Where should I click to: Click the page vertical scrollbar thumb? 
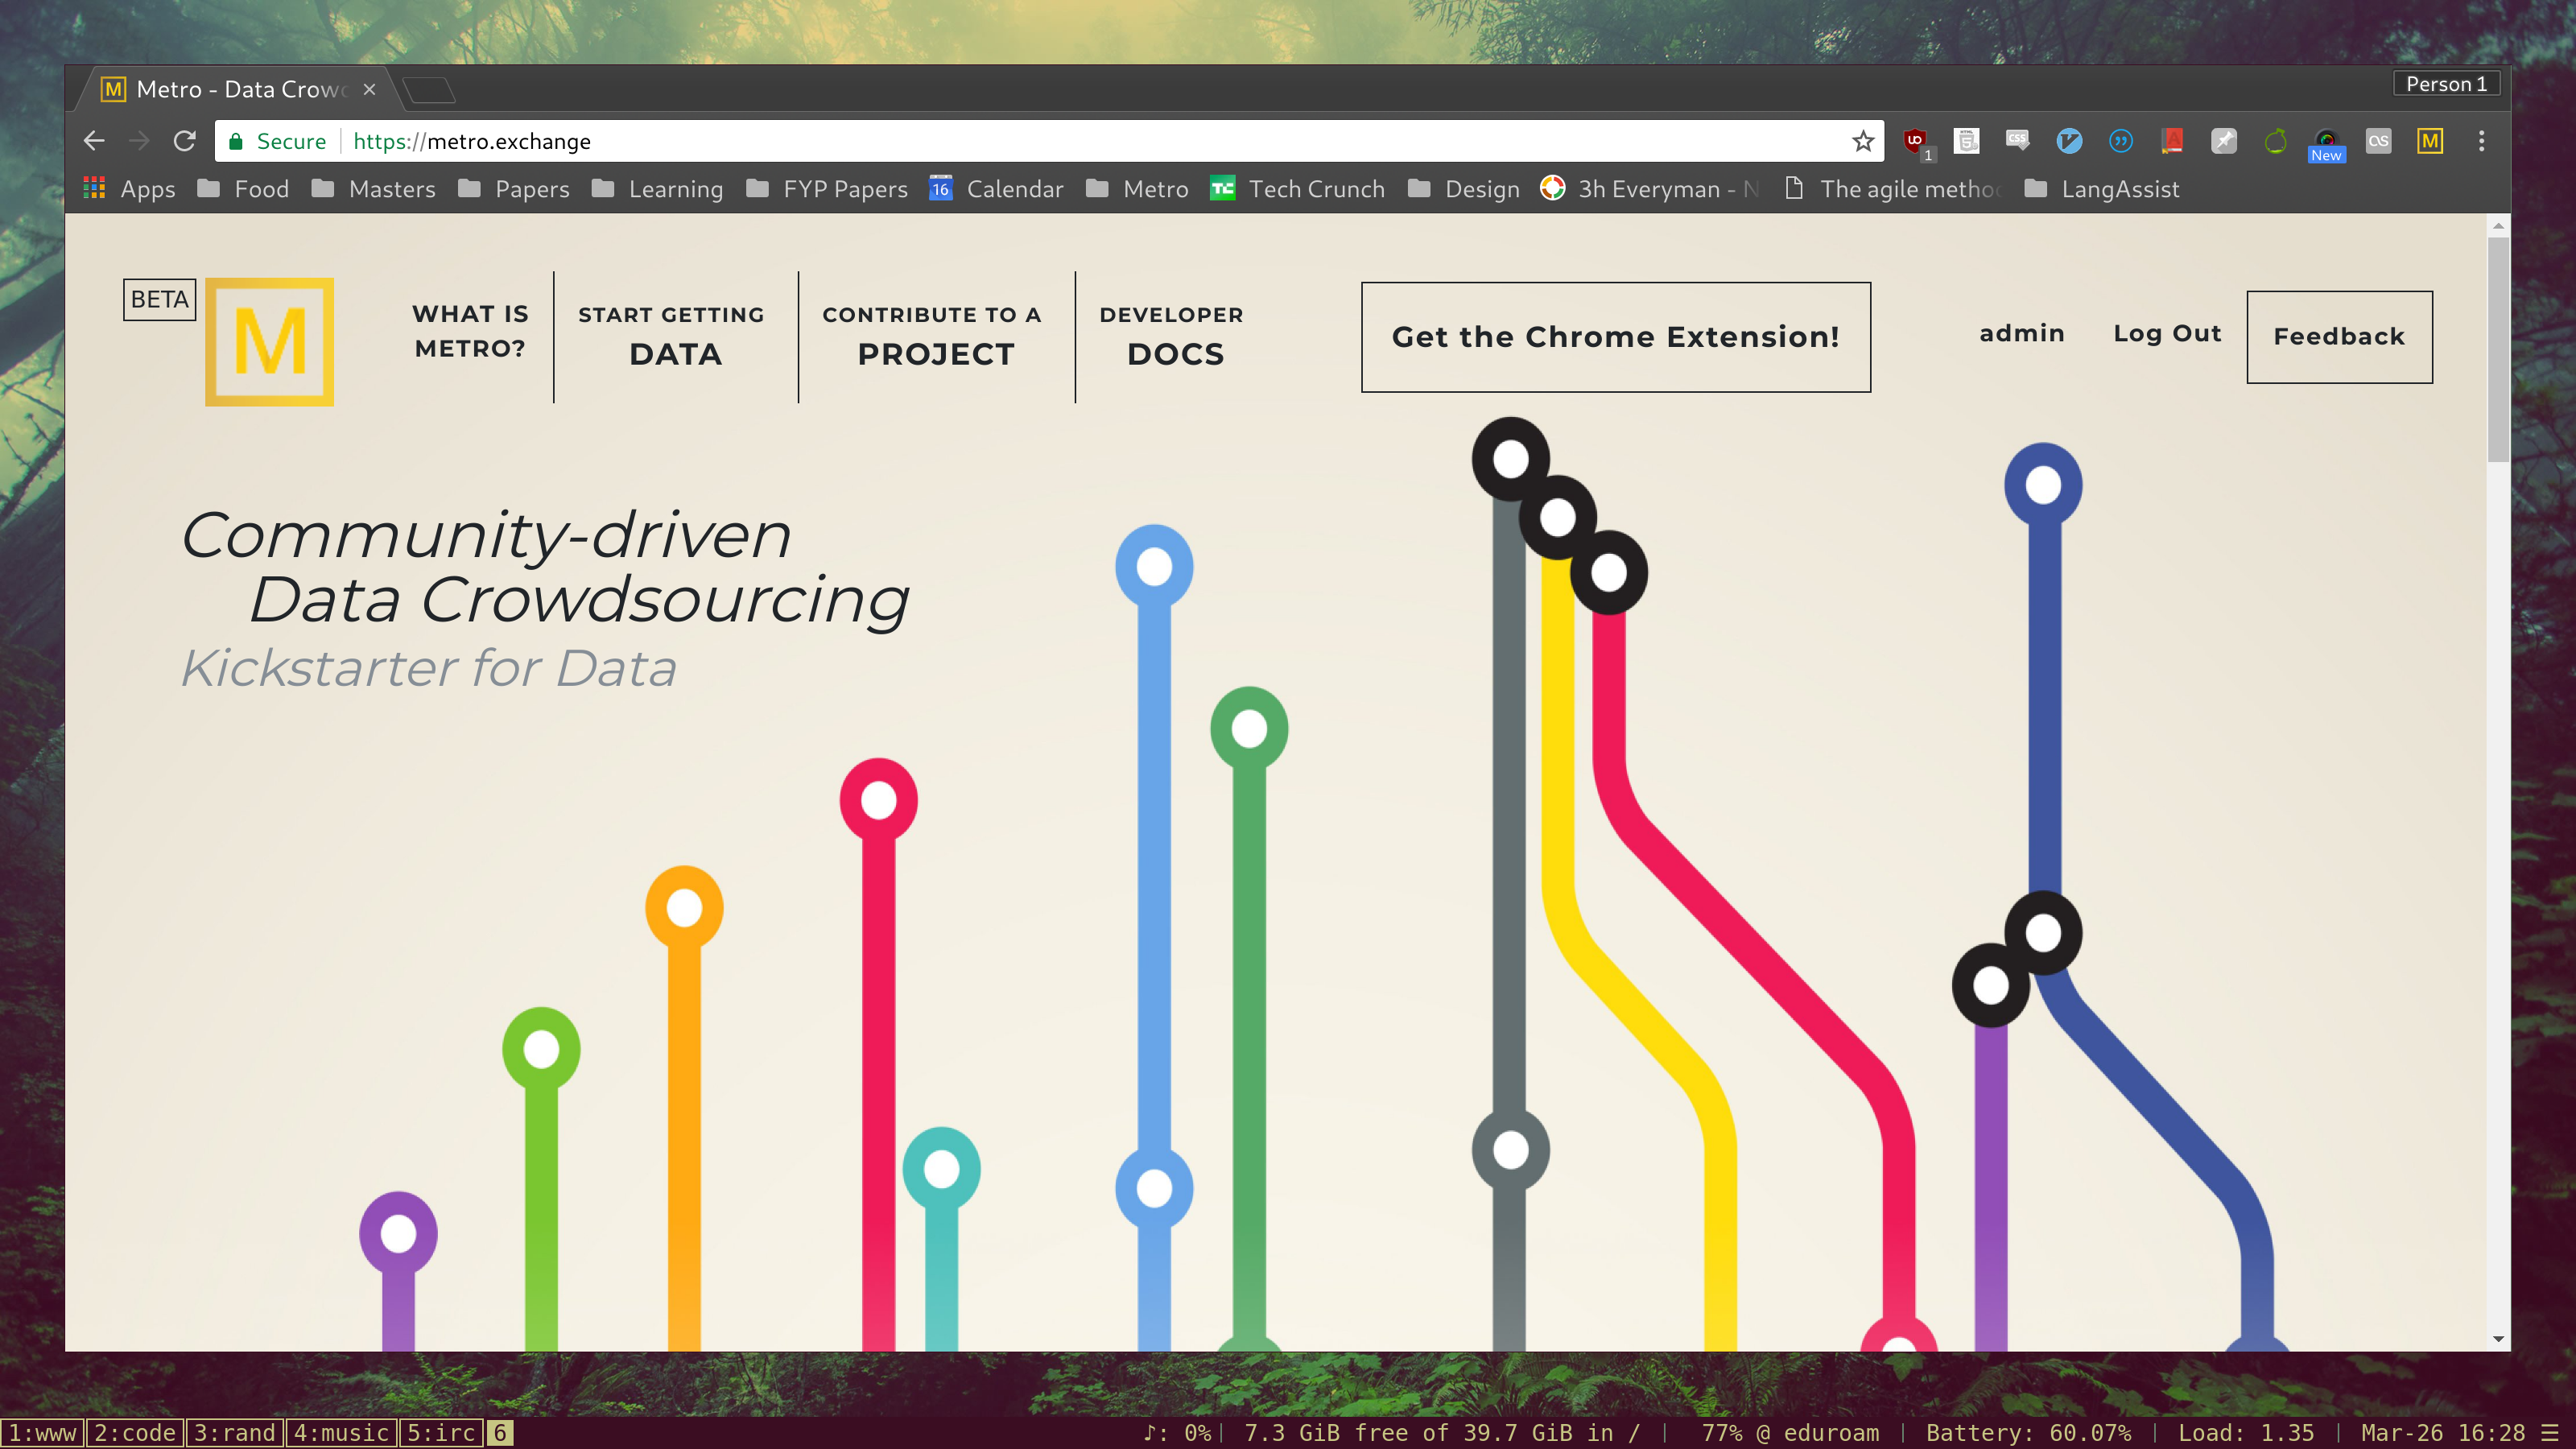click(x=2498, y=349)
